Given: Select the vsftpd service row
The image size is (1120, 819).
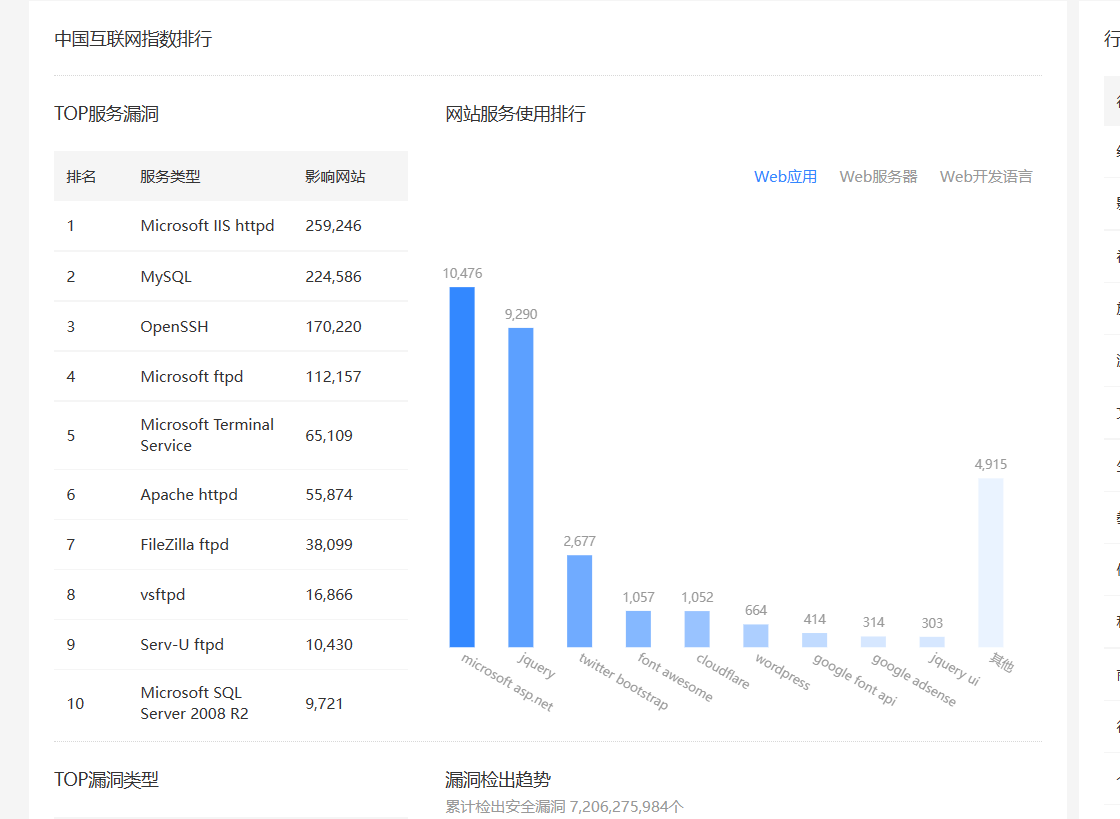Looking at the screenshot, I should (x=231, y=594).
